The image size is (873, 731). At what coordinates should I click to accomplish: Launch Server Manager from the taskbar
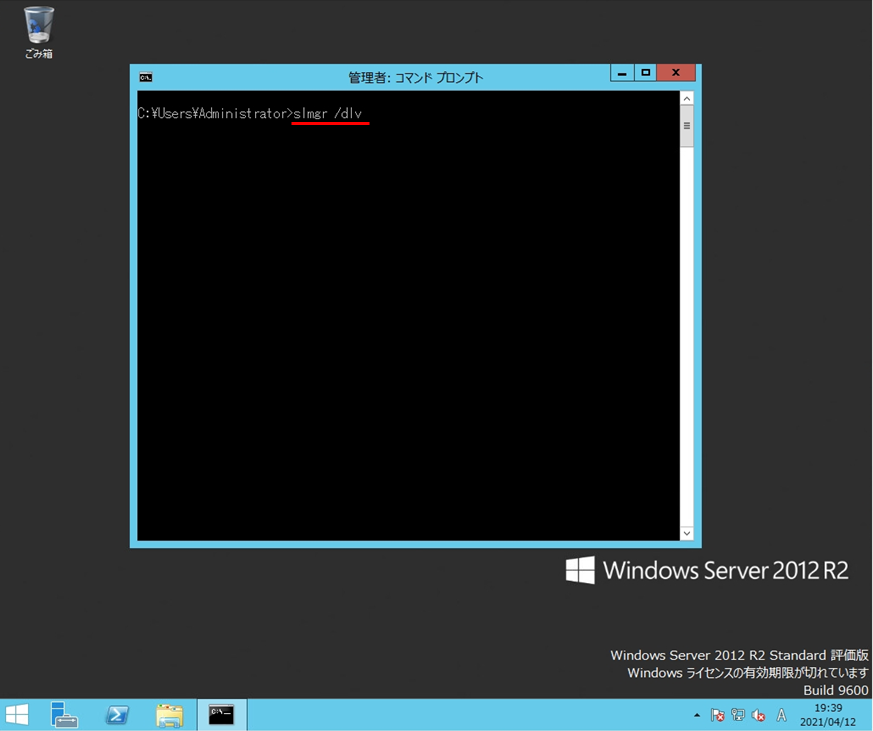[x=64, y=714]
